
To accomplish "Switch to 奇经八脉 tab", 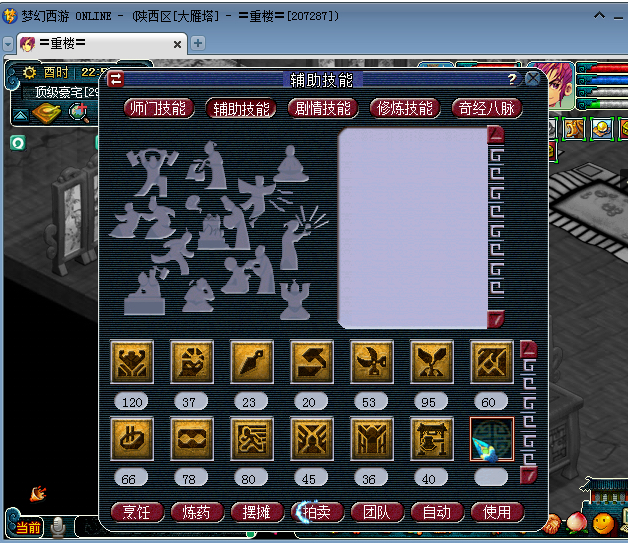I will [487, 108].
